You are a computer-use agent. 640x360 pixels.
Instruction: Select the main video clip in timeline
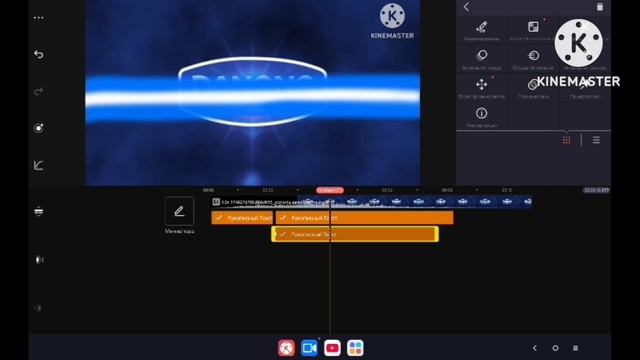click(x=371, y=202)
